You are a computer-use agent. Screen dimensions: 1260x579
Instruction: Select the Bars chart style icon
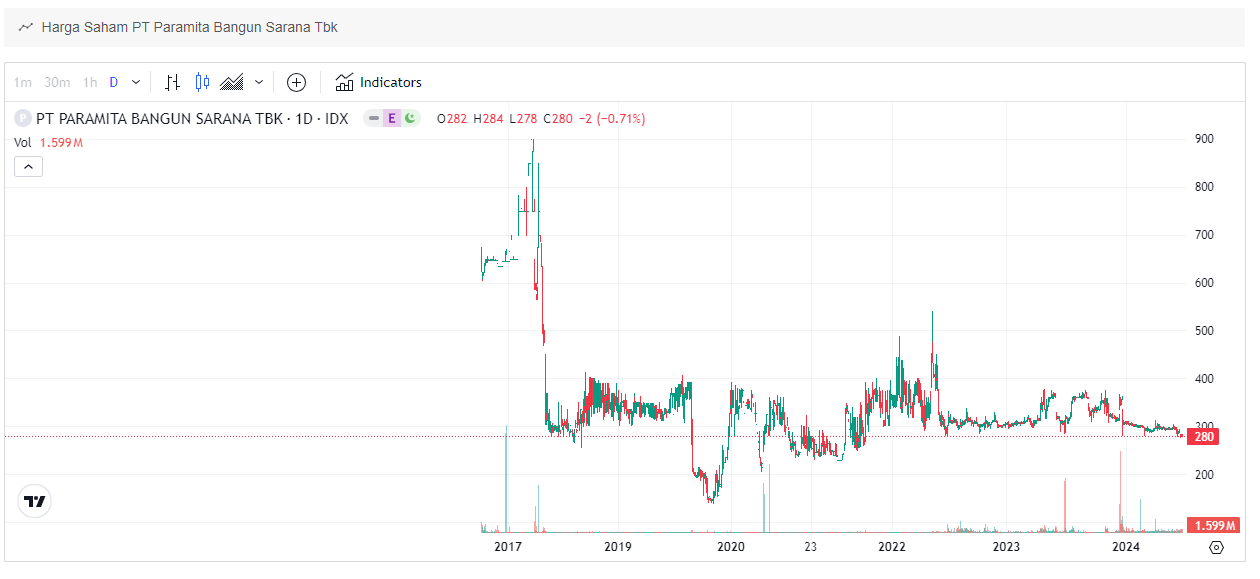point(172,82)
